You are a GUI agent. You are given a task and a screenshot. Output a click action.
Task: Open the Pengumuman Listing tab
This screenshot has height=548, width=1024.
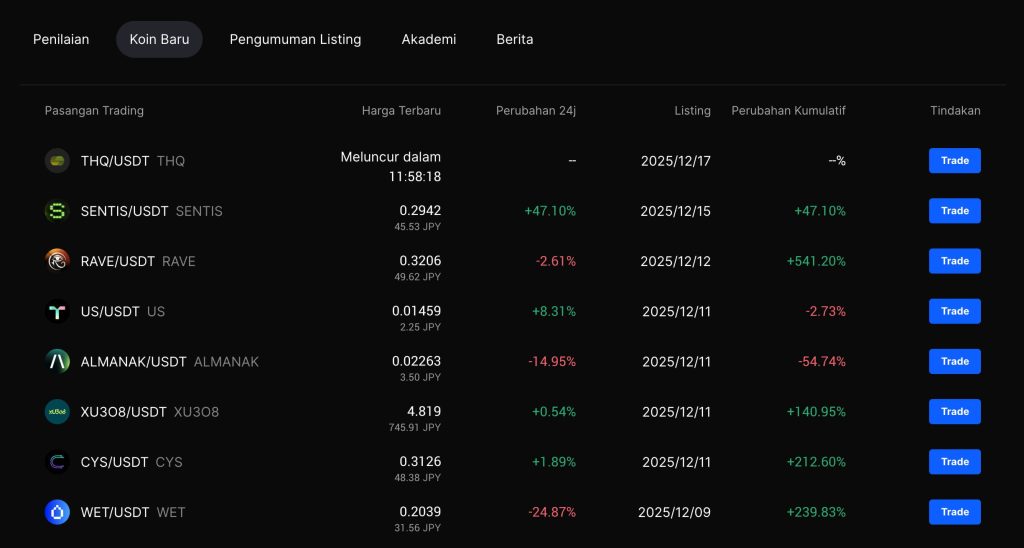point(295,39)
